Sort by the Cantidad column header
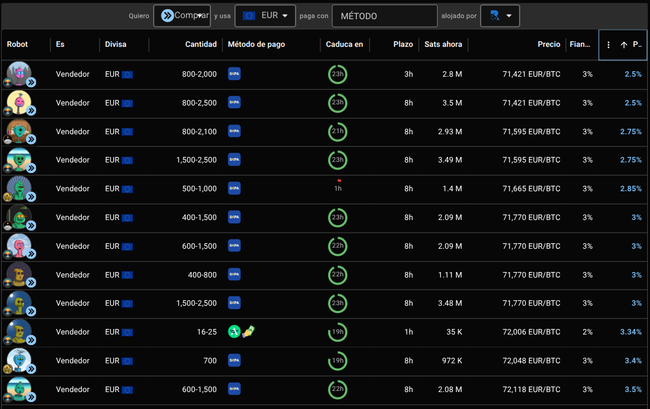Image resolution: width=650 pixels, height=409 pixels. click(x=201, y=44)
